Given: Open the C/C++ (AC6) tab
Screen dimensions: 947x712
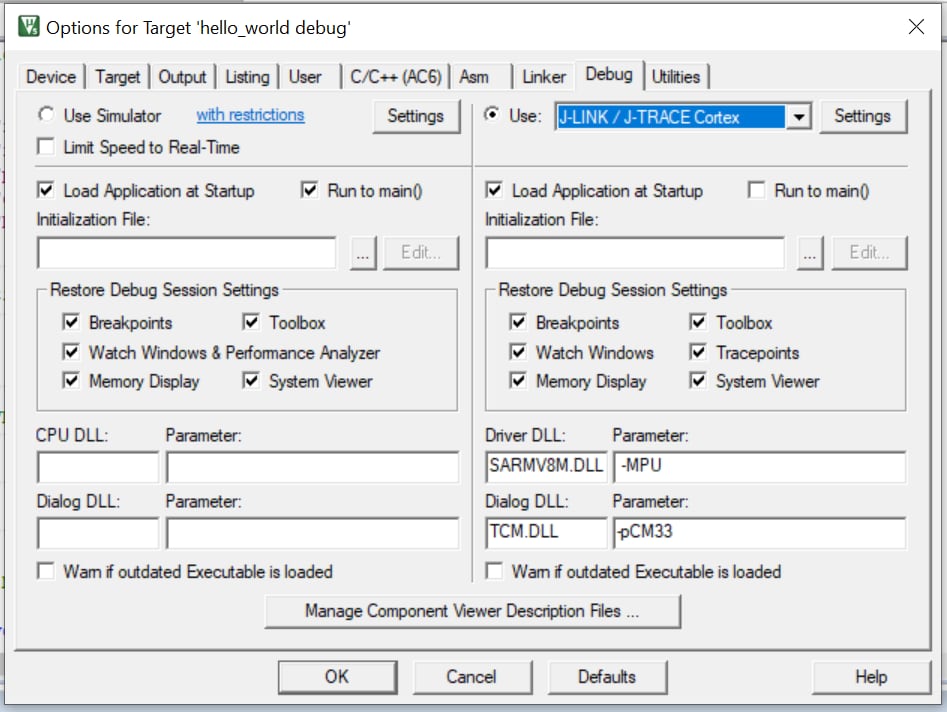Looking at the screenshot, I should pyautogui.click(x=394, y=76).
